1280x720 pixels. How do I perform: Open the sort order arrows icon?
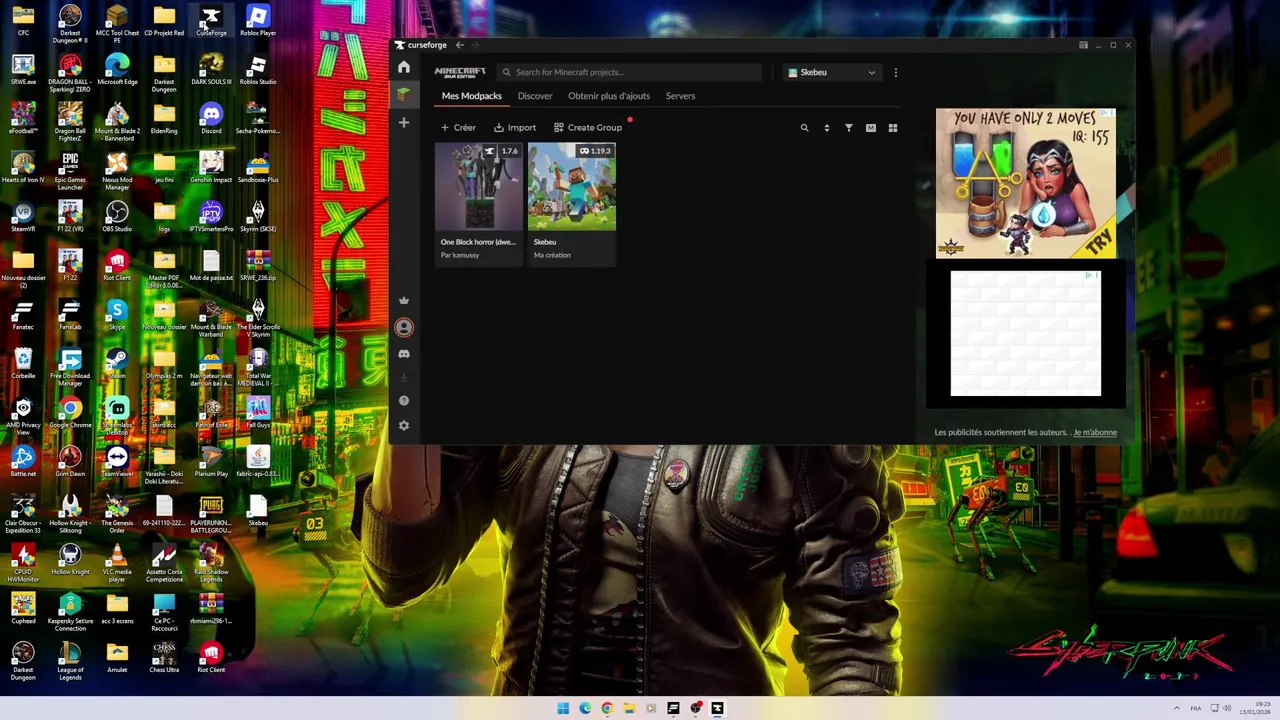click(x=826, y=128)
